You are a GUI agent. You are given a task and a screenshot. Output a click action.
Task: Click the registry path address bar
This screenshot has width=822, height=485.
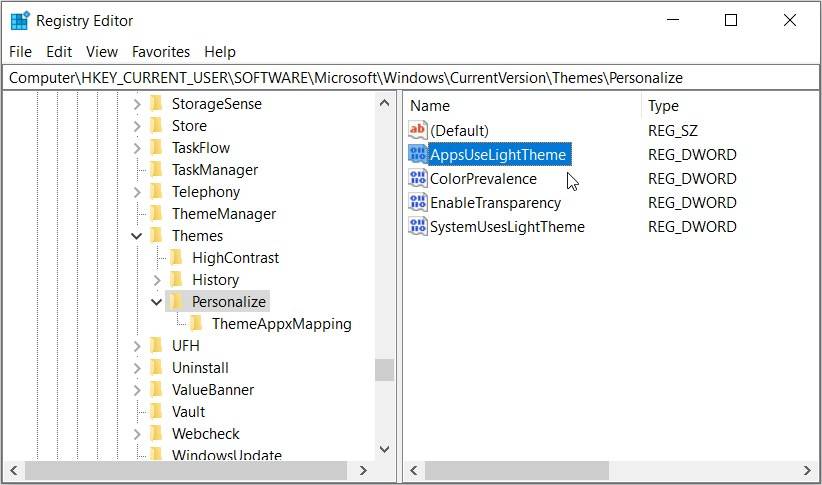coord(410,78)
